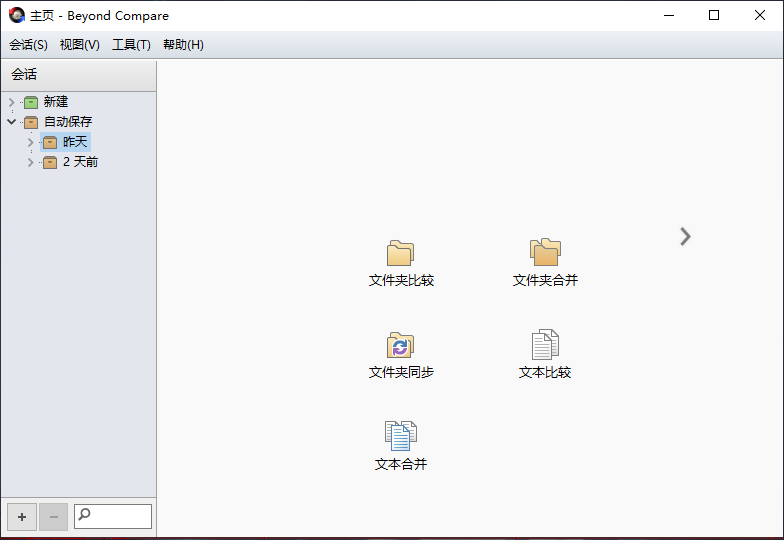Start a 文本比较 text compare session
The width and height of the screenshot is (784, 540).
545,354
